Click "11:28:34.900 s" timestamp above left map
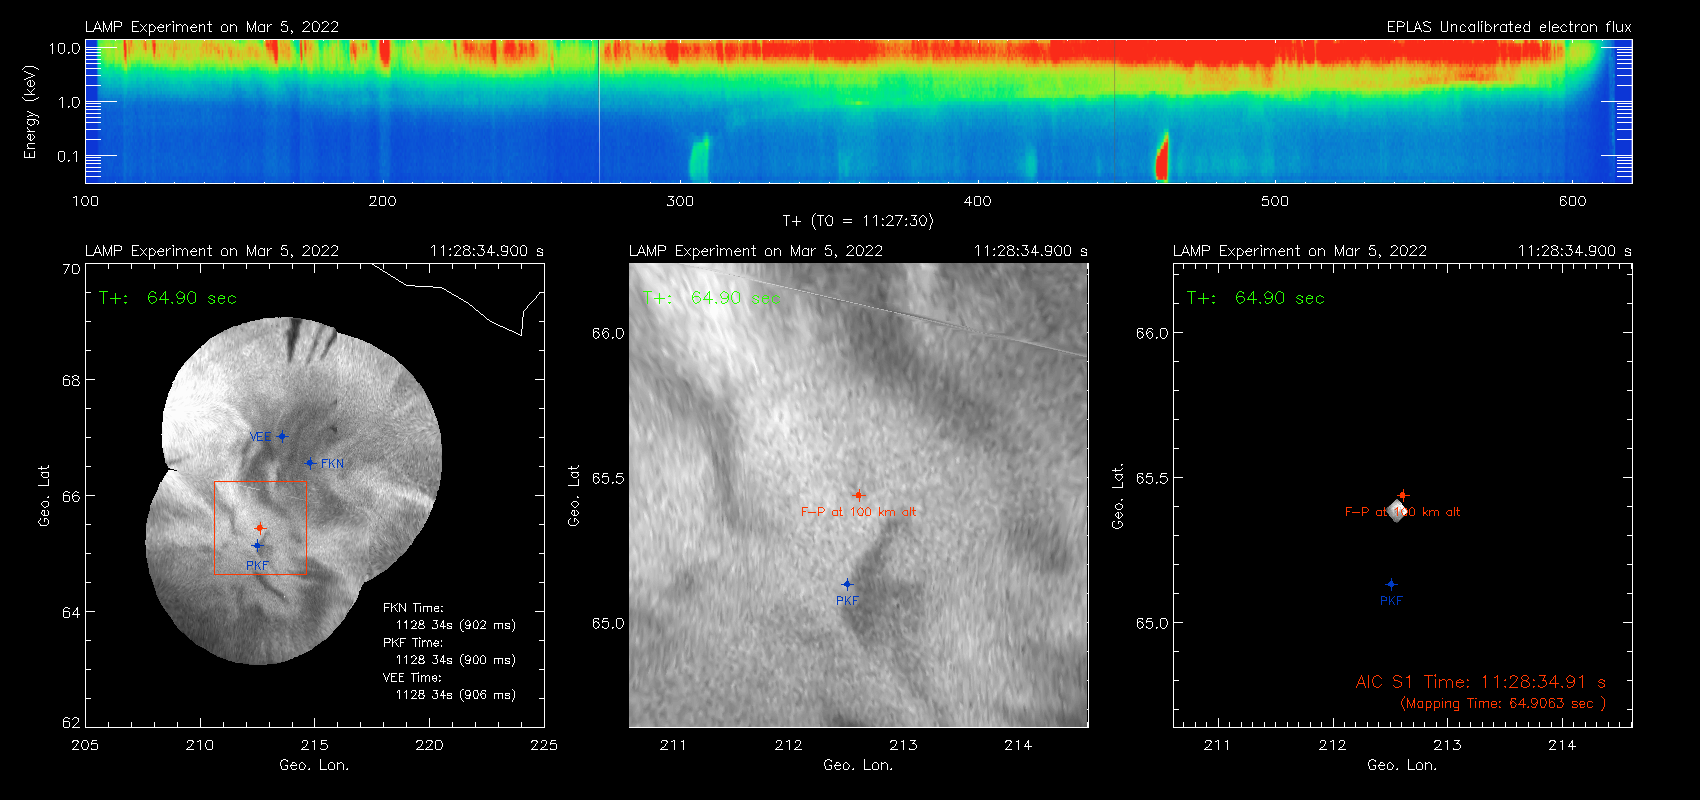This screenshot has width=1700, height=800. pyautogui.click(x=487, y=251)
